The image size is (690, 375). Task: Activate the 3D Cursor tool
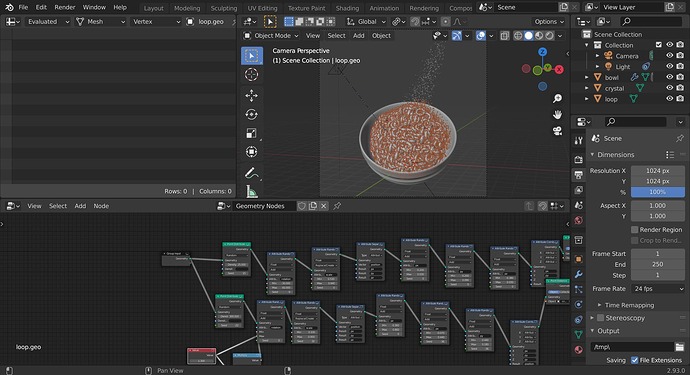point(252,74)
